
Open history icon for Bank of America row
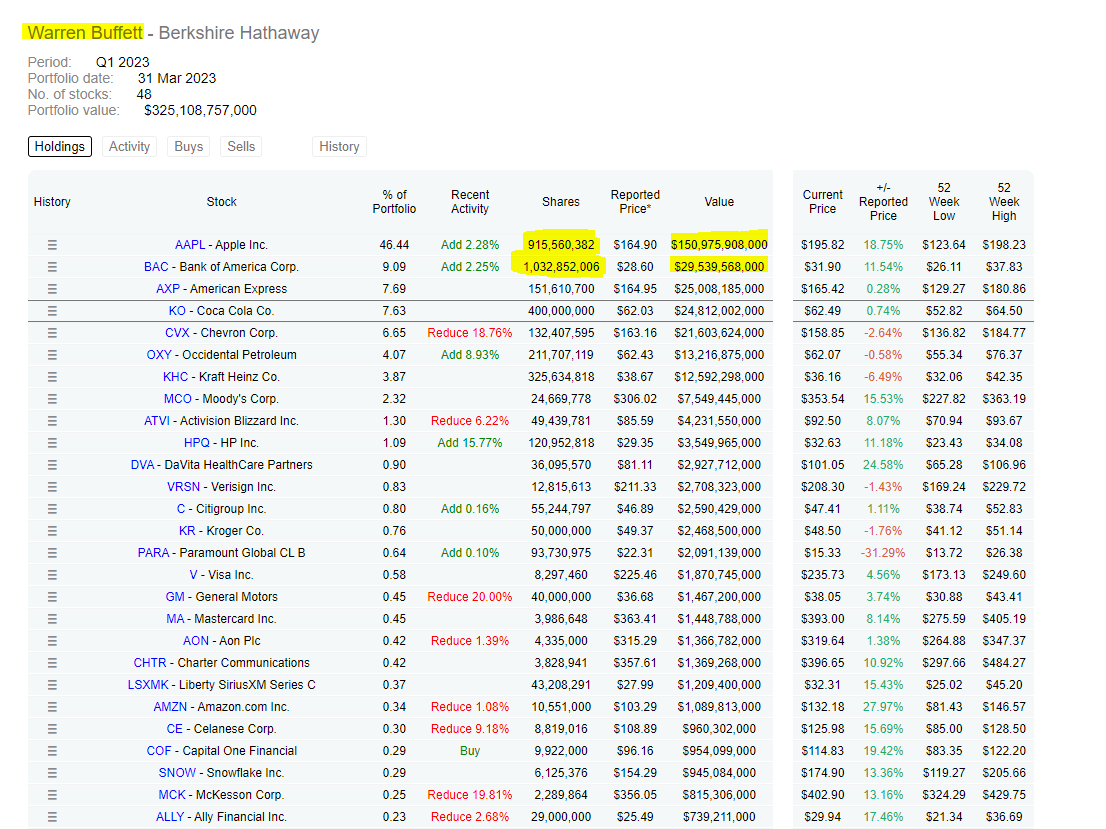(52, 267)
